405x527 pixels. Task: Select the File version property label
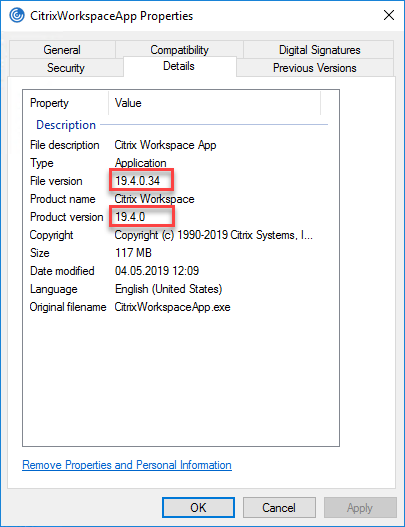[x=56, y=181]
